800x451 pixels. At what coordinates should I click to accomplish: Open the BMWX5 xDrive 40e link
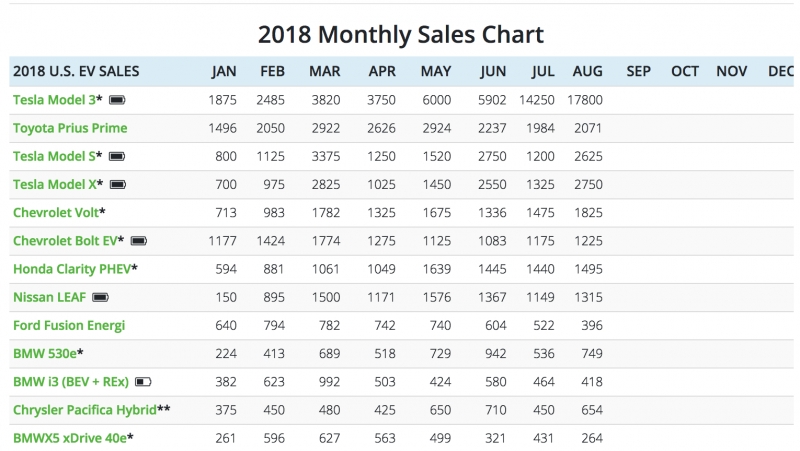pyautogui.click(x=70, y=438)
